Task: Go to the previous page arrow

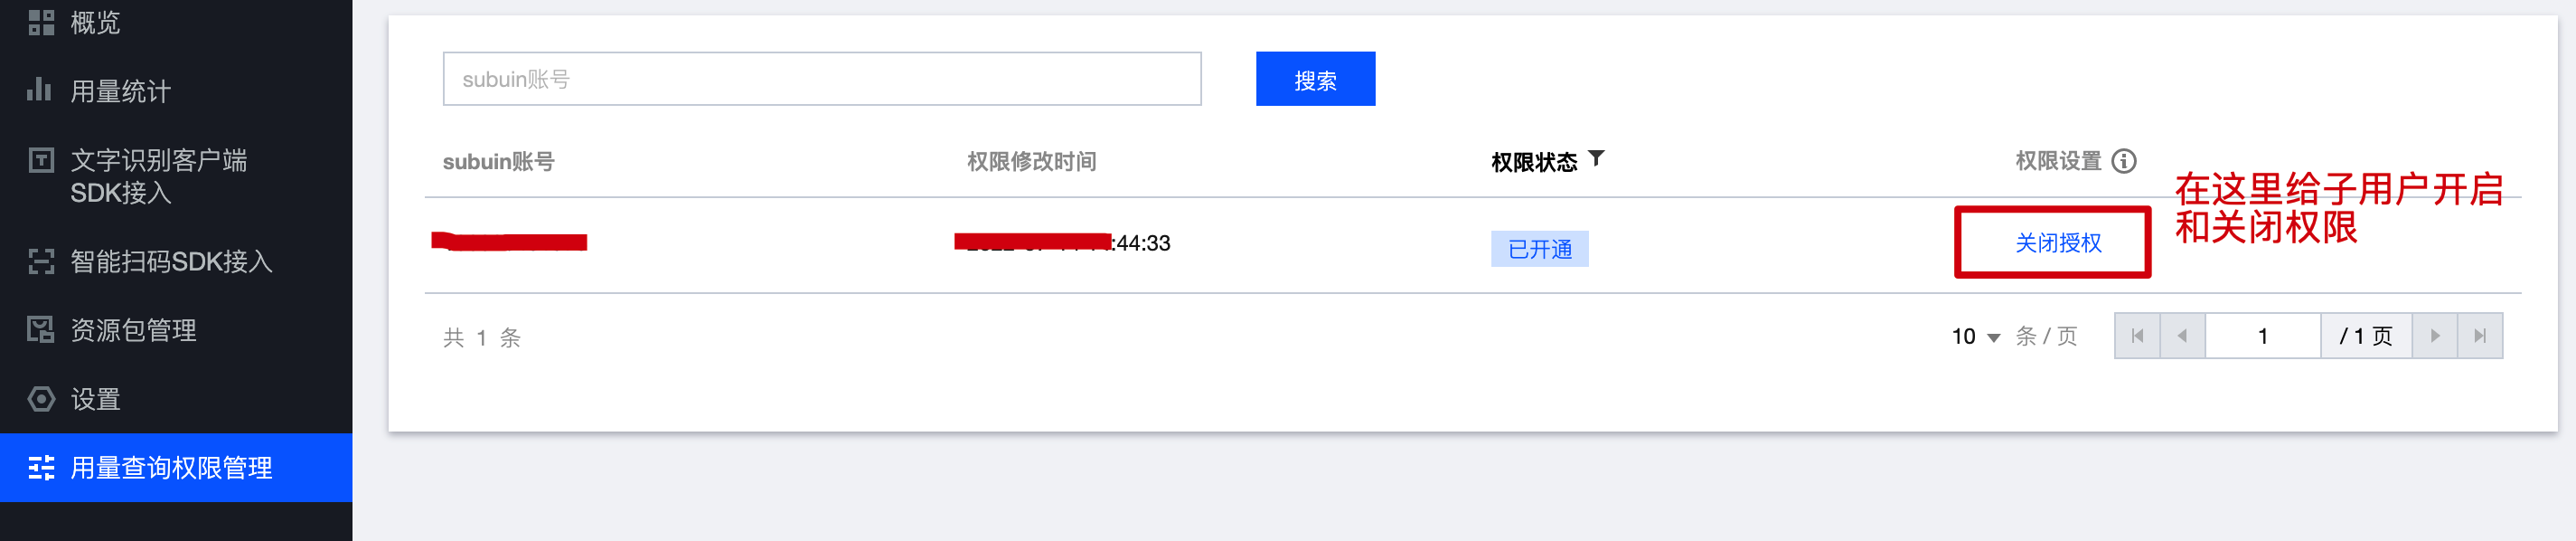Action: click(2182, 336)
